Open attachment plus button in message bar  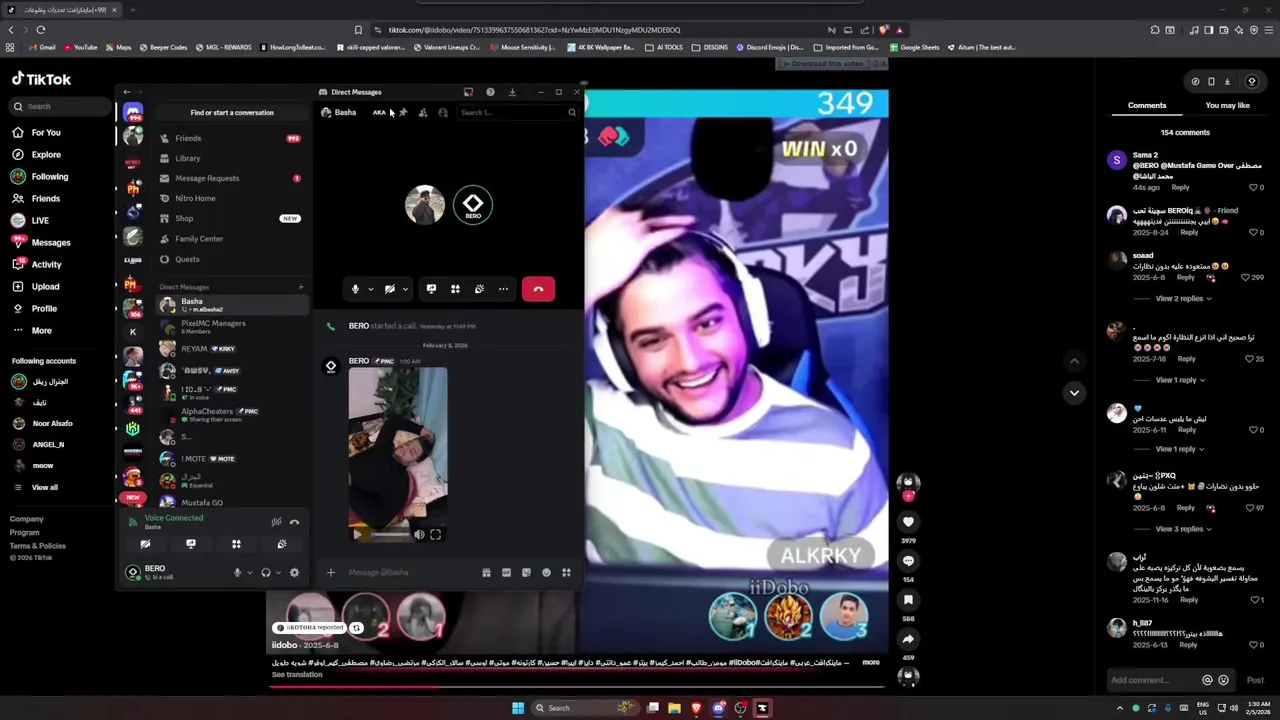point(331,572)
